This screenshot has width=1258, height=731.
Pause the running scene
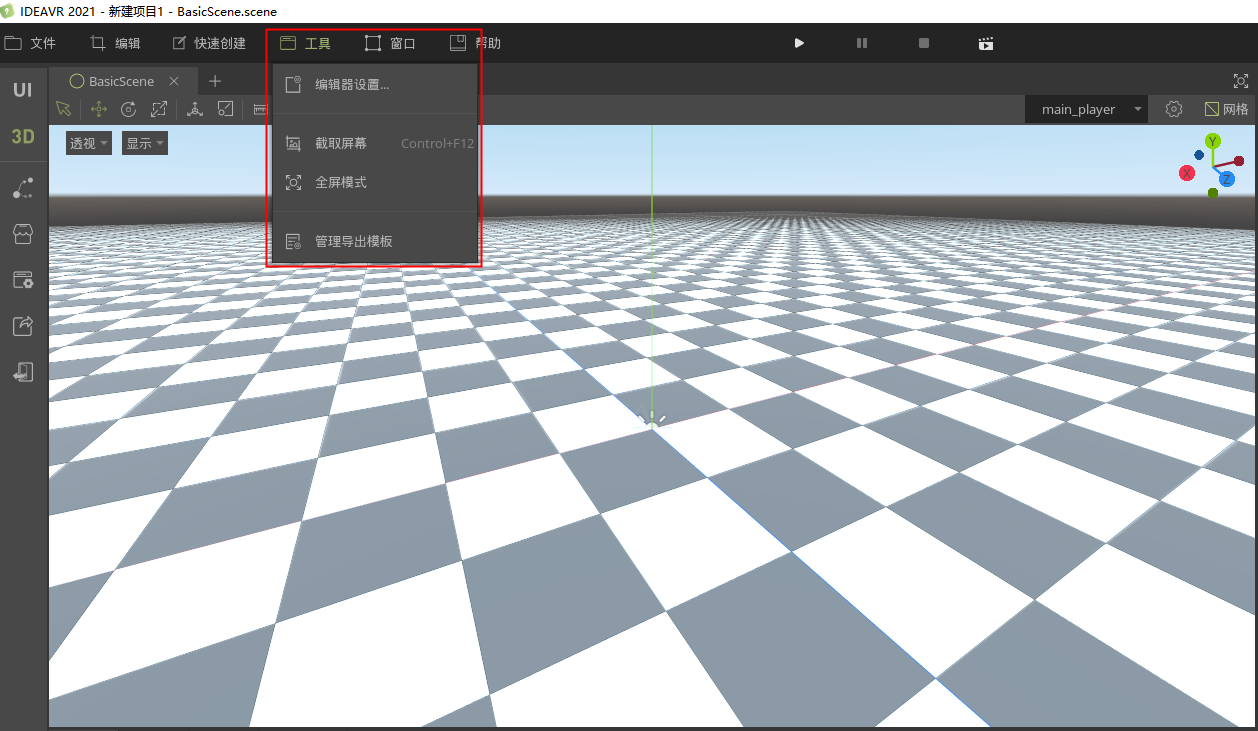point(862,43)
